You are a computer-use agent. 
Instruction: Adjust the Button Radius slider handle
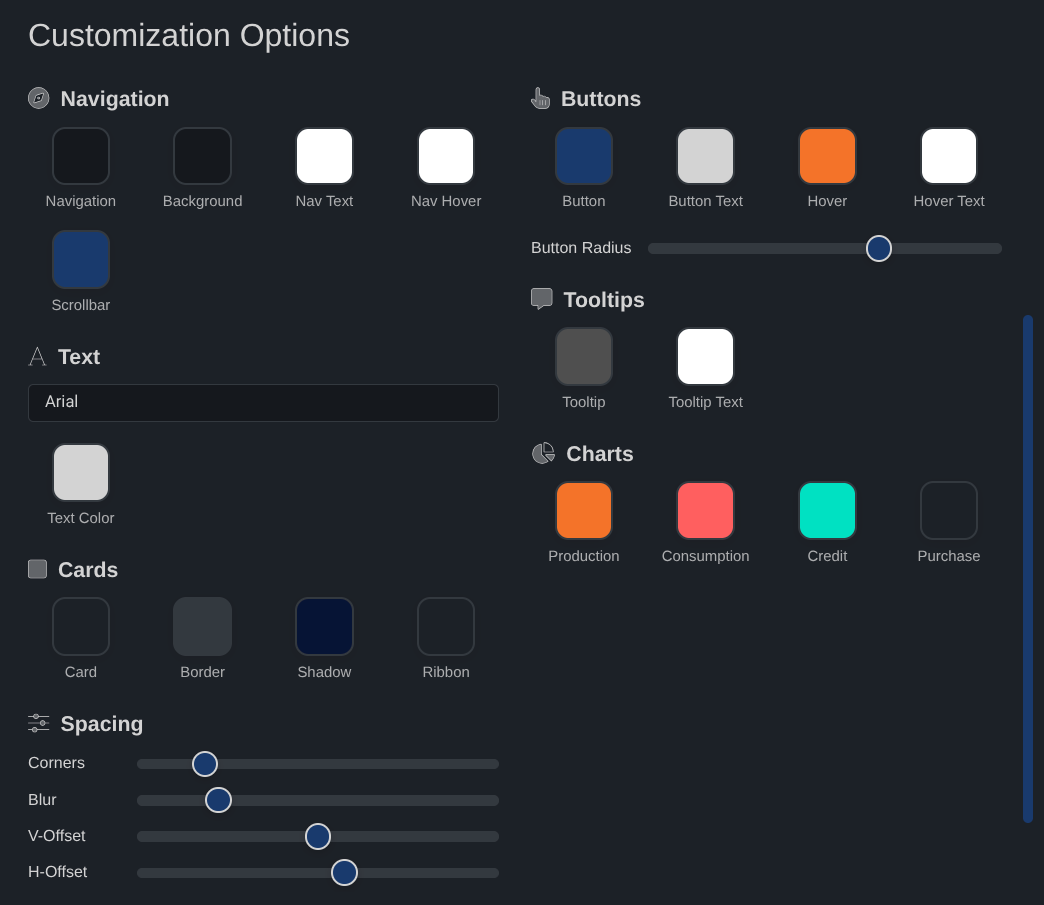(878, 248)
